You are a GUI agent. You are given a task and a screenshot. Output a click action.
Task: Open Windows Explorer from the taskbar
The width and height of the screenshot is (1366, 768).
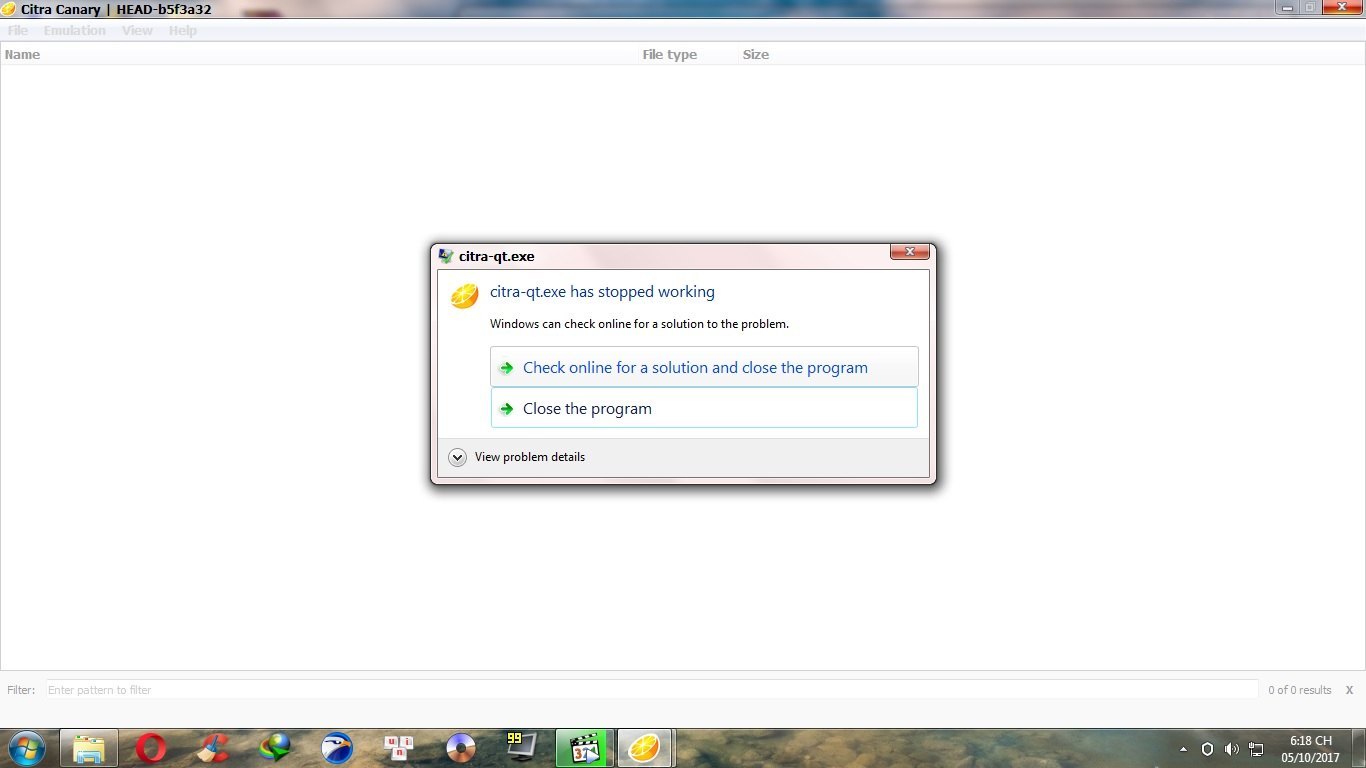point(89,748)
